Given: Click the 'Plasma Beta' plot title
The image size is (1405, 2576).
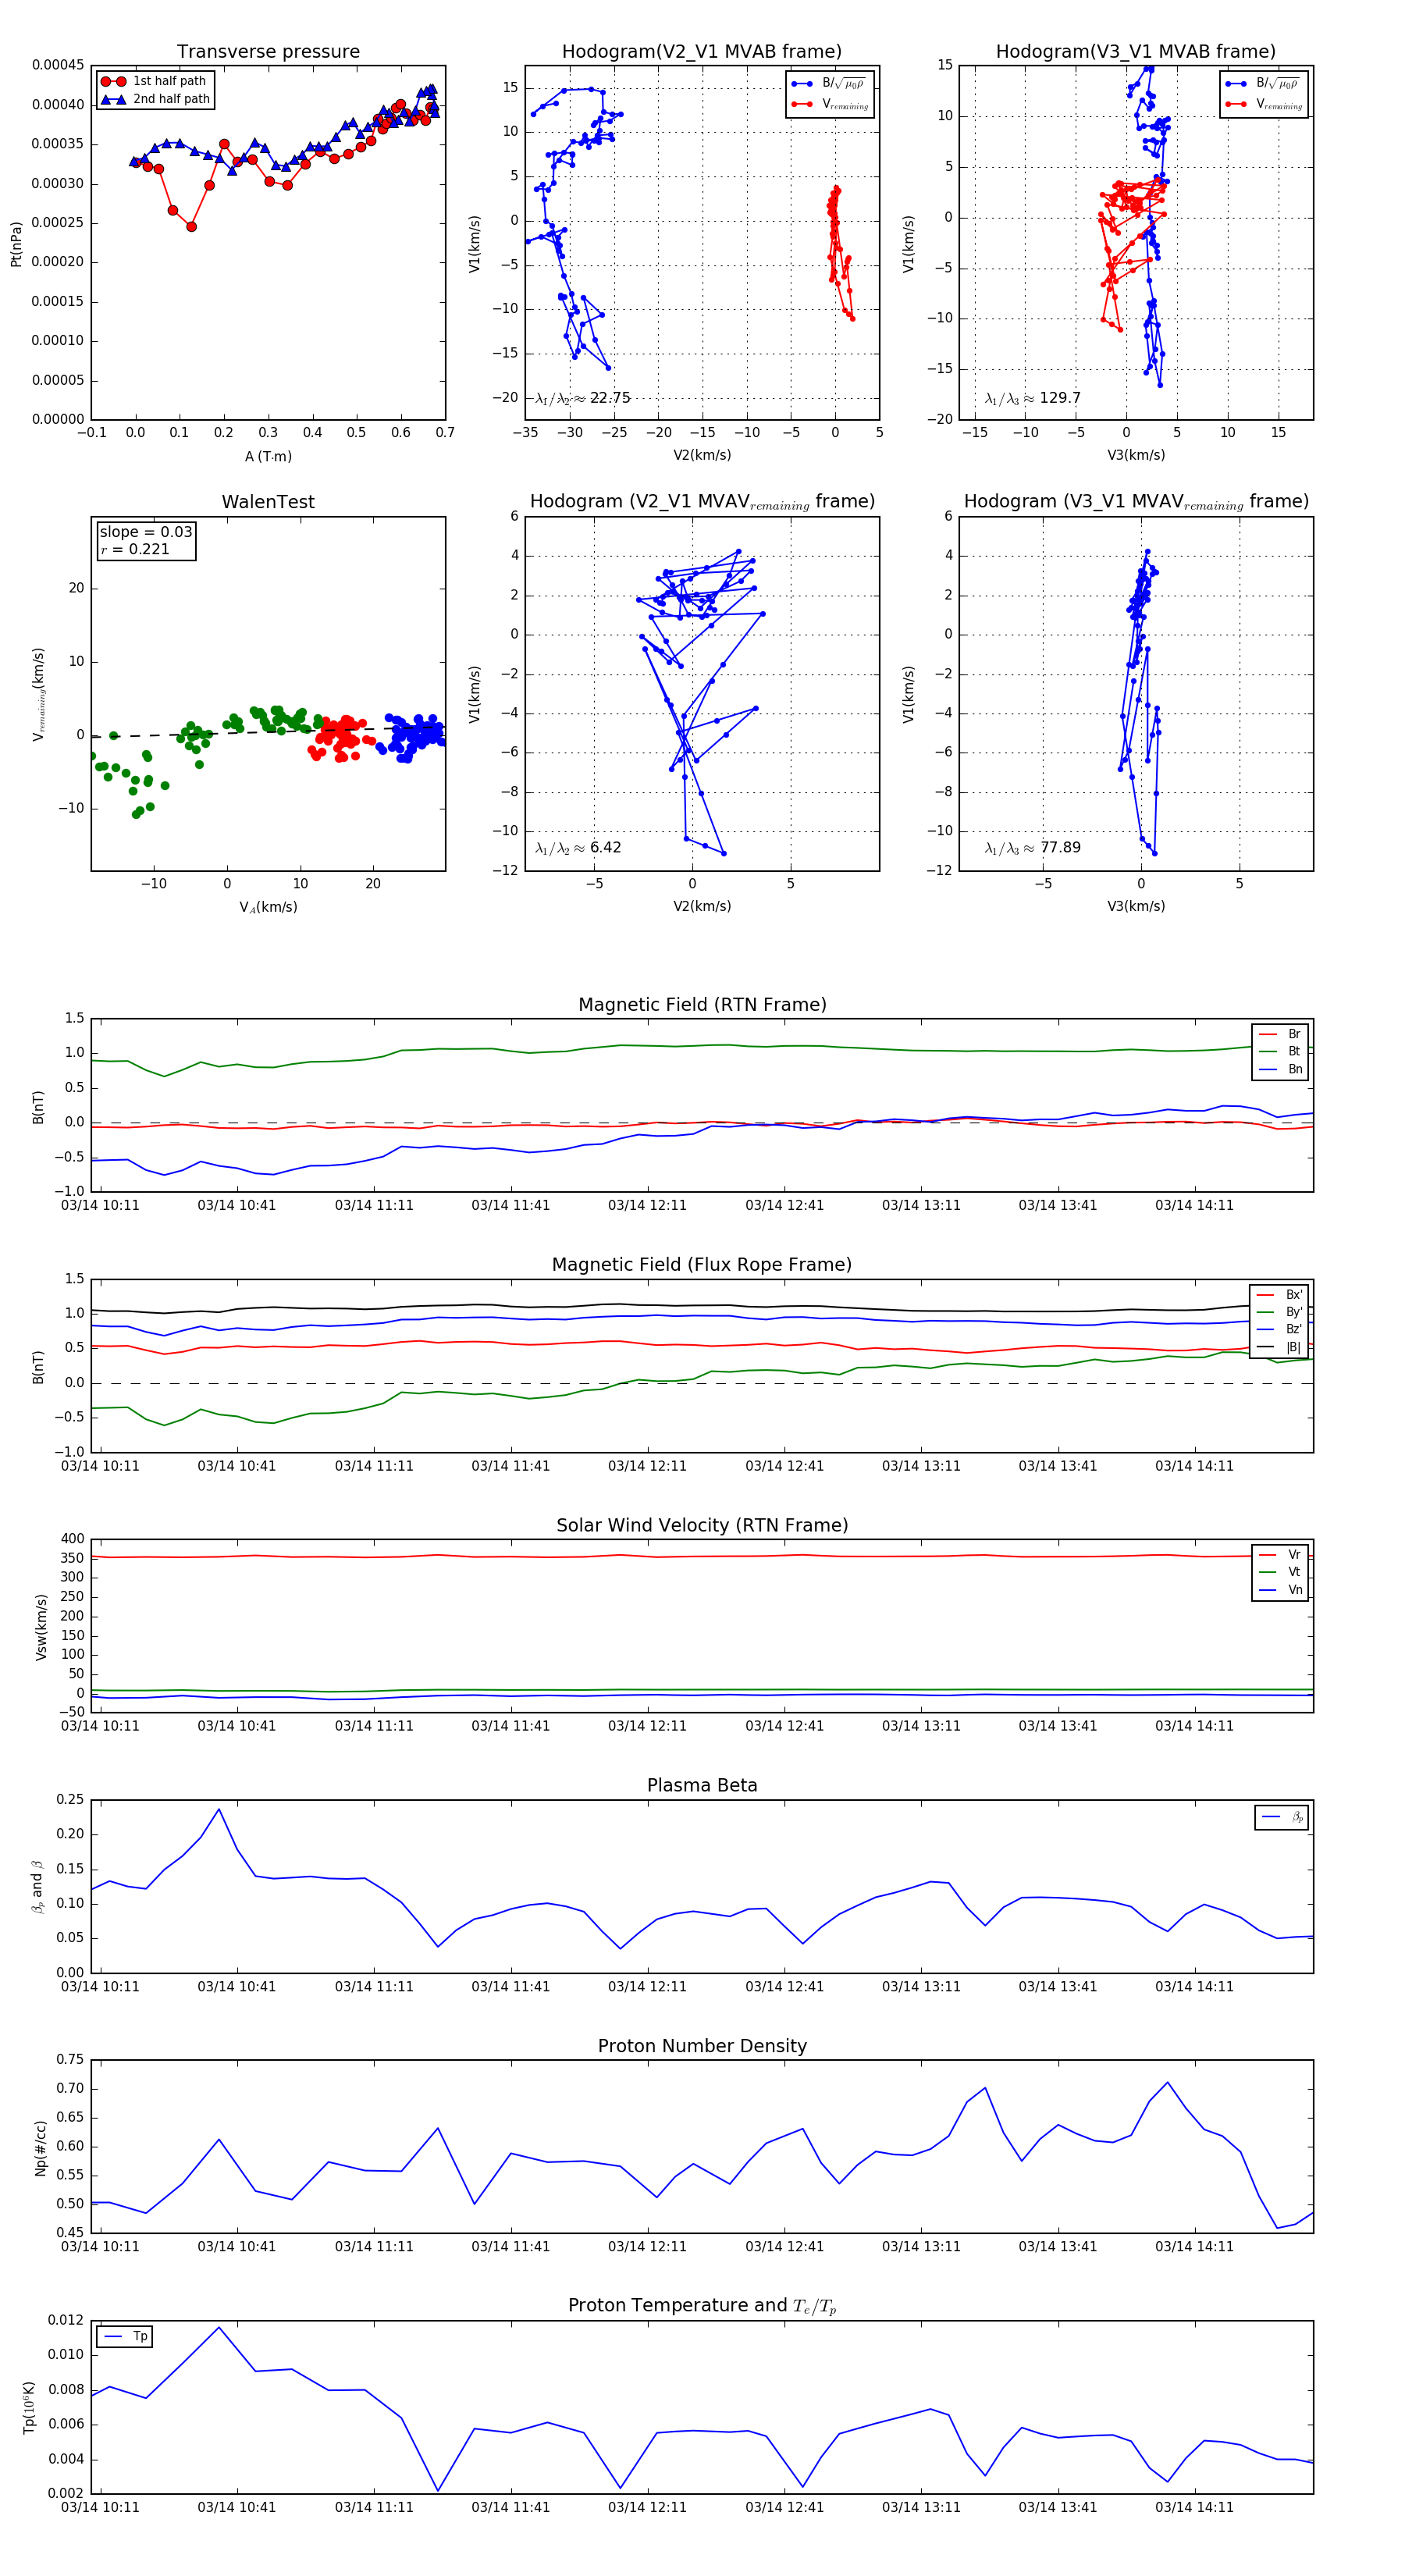Looking at the screenshot, I should 702,1786.
